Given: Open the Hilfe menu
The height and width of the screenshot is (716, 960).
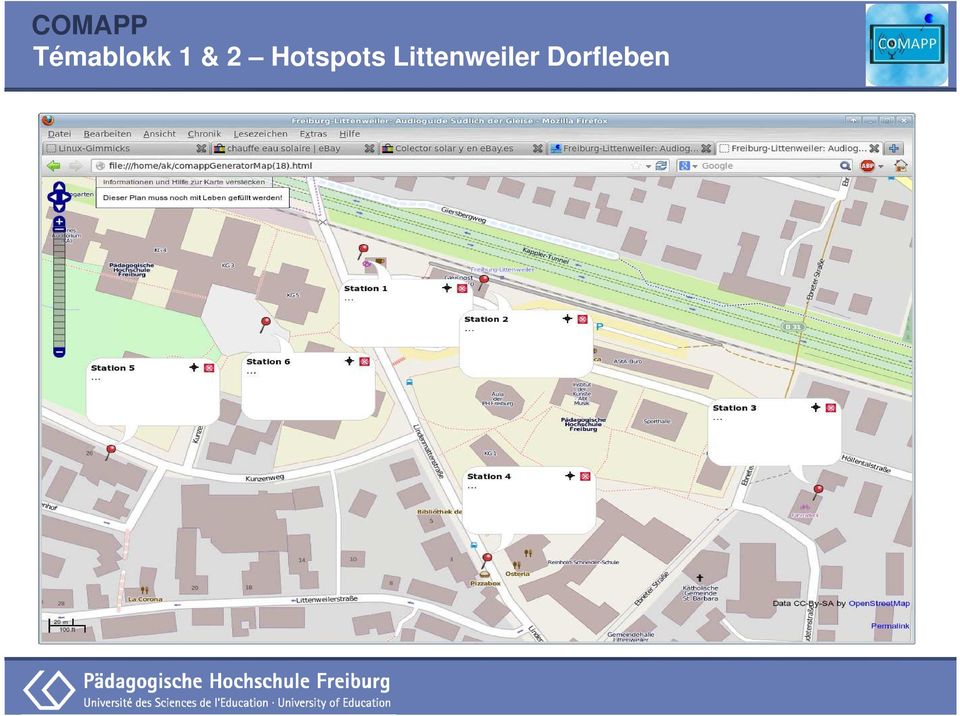Looking at the screenshot, I should pyautogui.click(x=350, y=134).
